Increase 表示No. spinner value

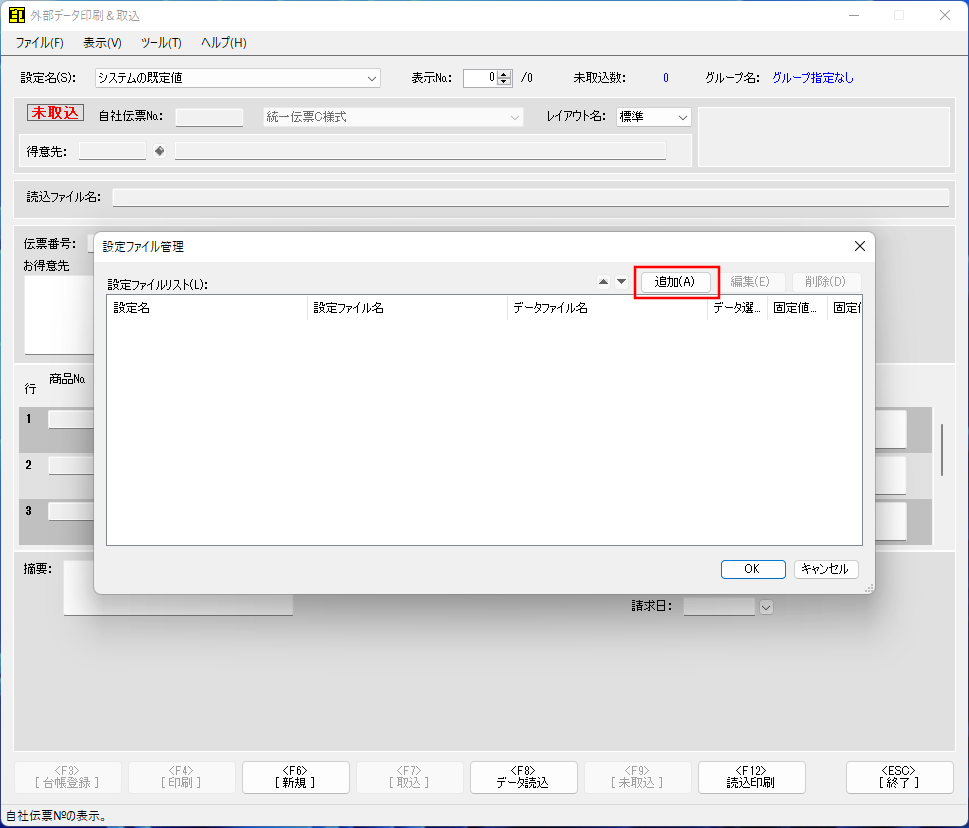click(504, 74)
